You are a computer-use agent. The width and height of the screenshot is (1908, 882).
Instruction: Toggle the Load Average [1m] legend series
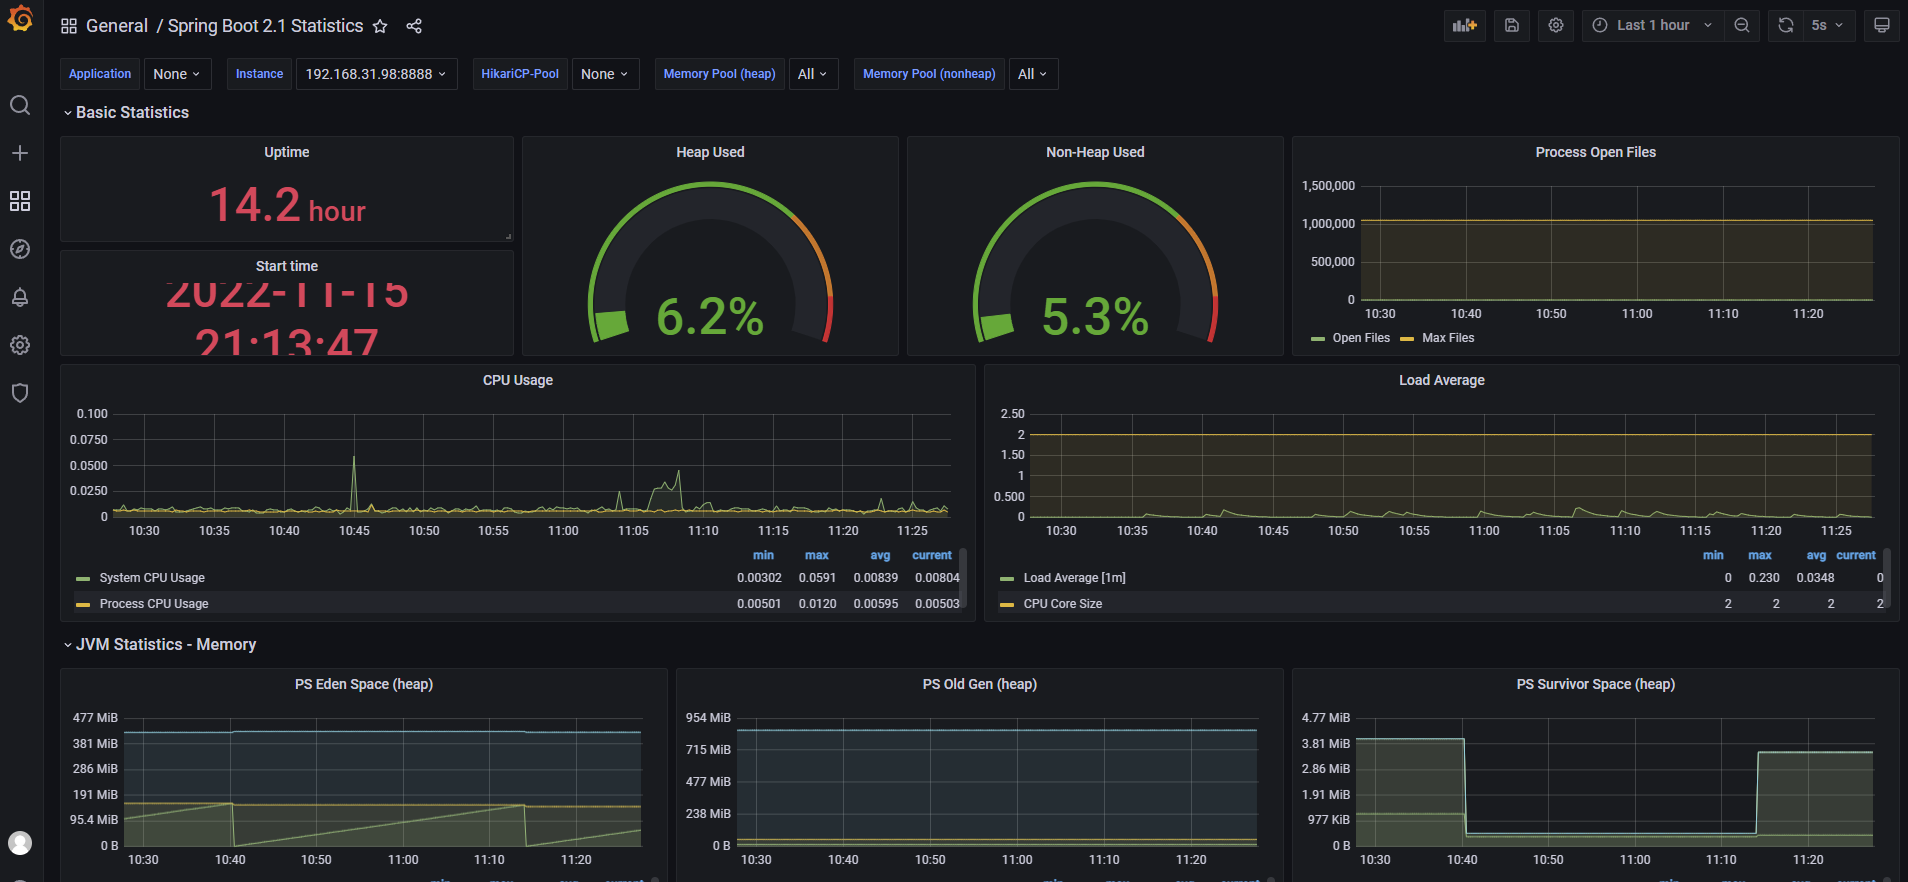1075,578
